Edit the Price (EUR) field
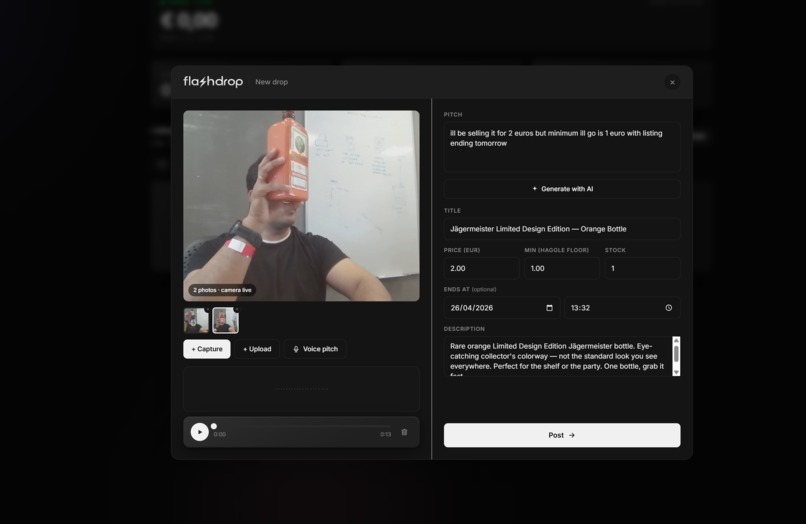806x524 pixels. click(481, 268)
